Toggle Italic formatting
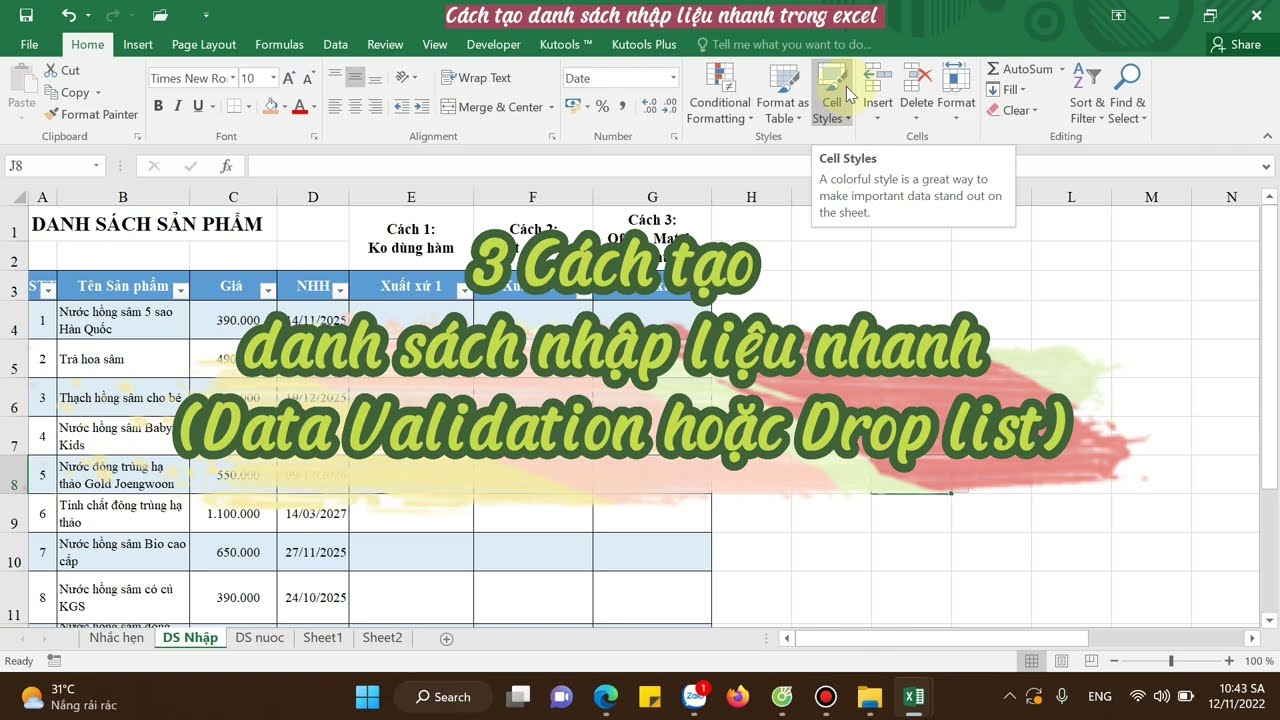 coord(178,106)
